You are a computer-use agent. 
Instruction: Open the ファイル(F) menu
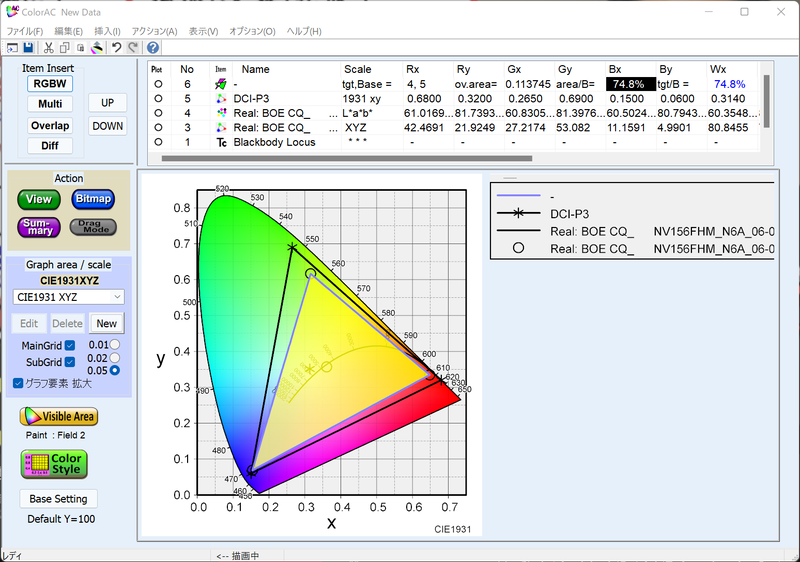point(24,31)
